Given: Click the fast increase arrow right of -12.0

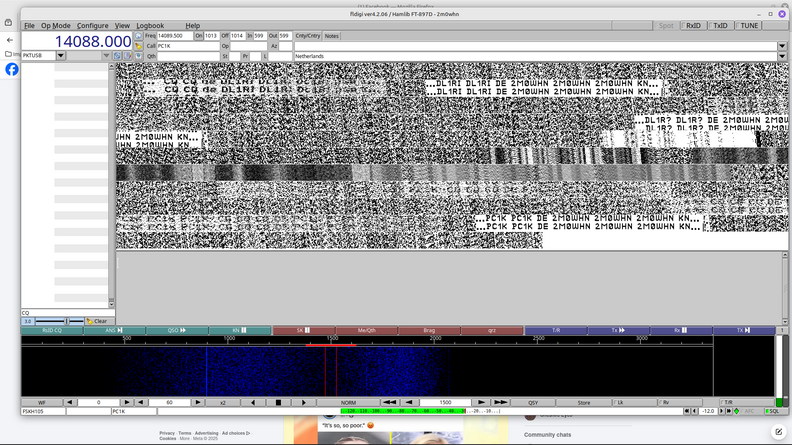Looking at the screenshot, I should [729, 411].
